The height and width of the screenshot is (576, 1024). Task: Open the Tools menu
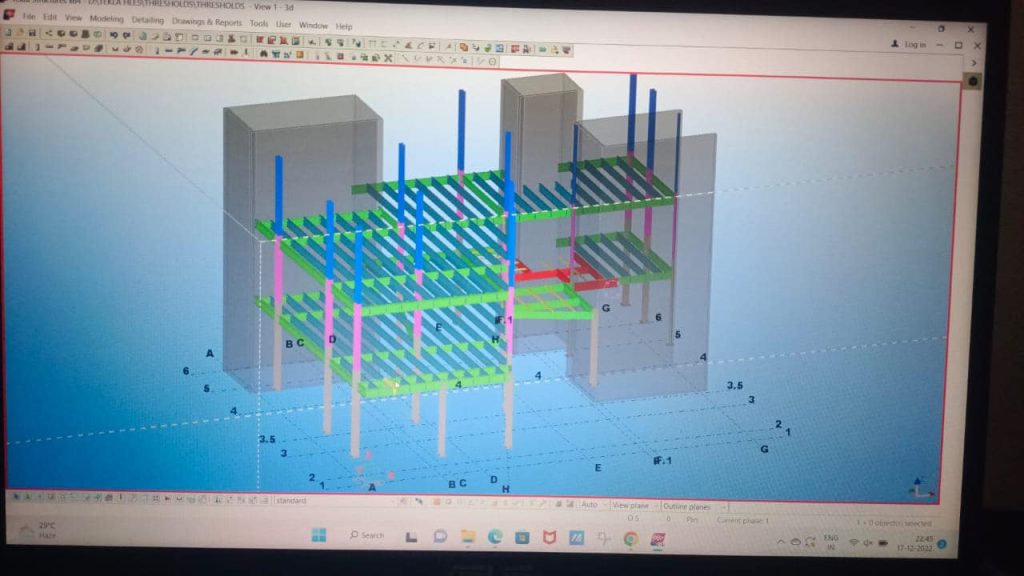pos(258,23)
